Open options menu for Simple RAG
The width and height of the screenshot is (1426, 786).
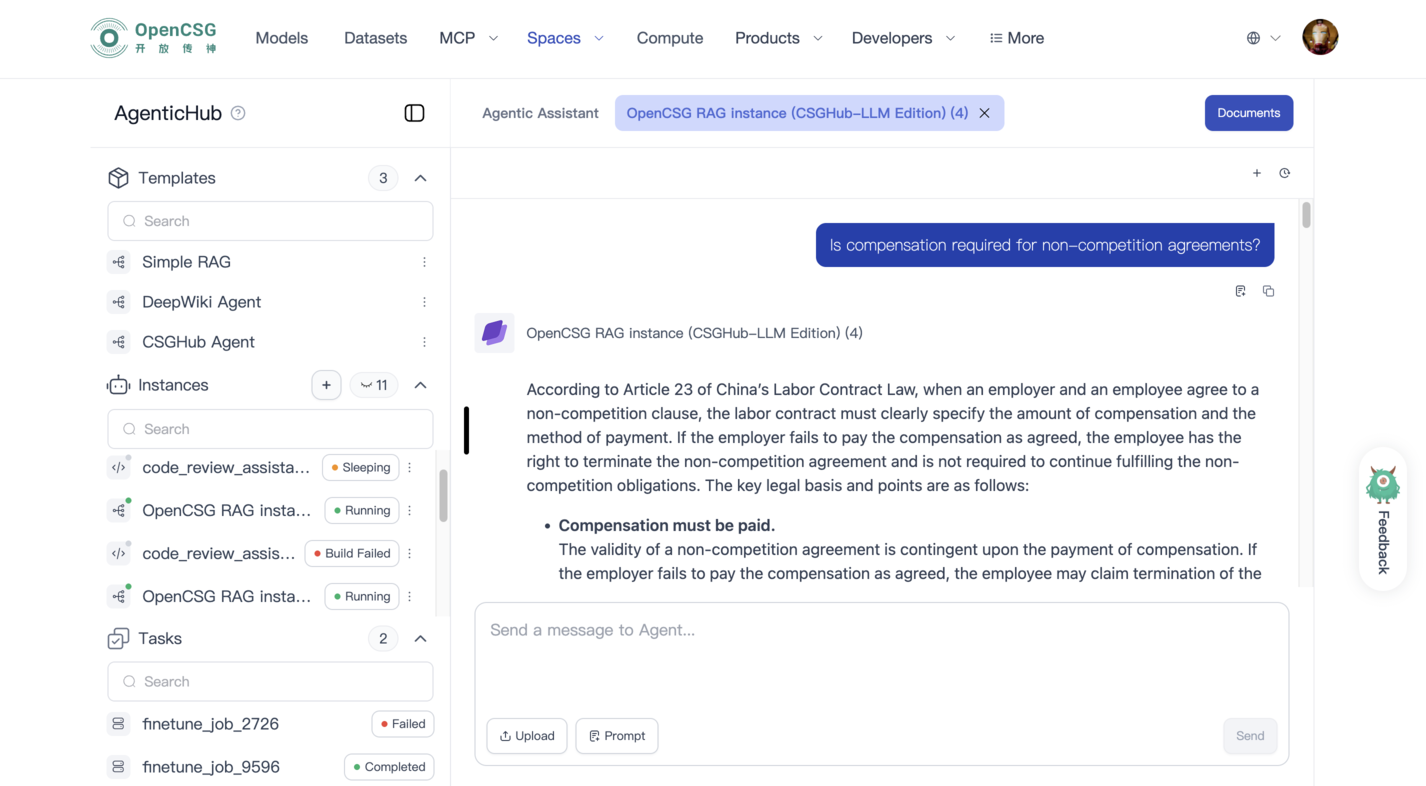424,262
